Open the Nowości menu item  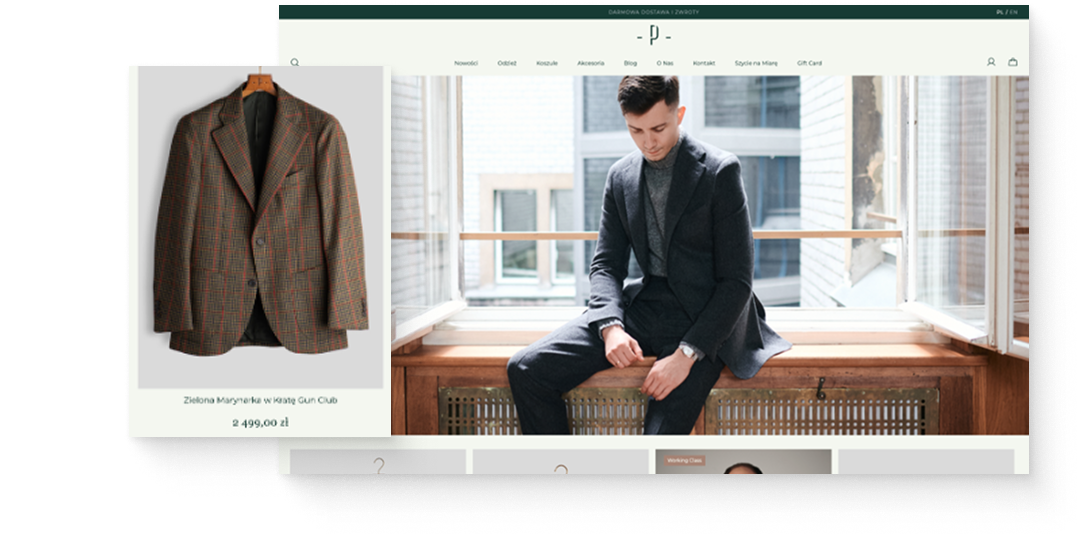[x=466, y=63]
